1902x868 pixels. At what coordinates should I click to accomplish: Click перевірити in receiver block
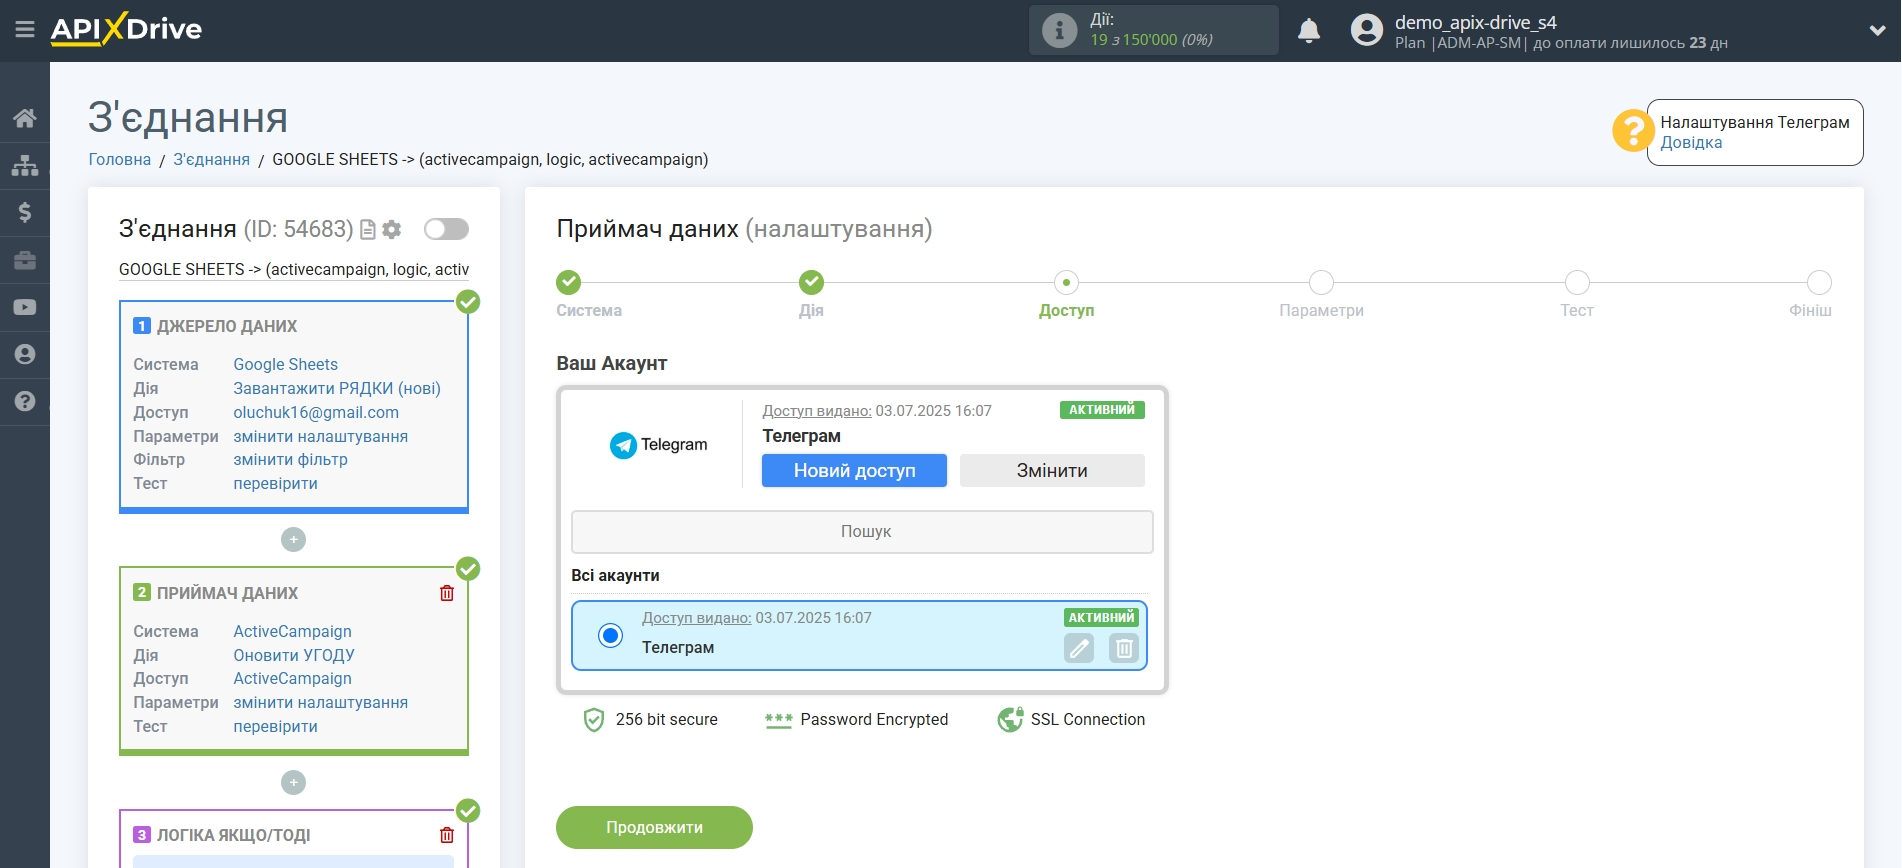pyautogui.click(x=275, y=727)
